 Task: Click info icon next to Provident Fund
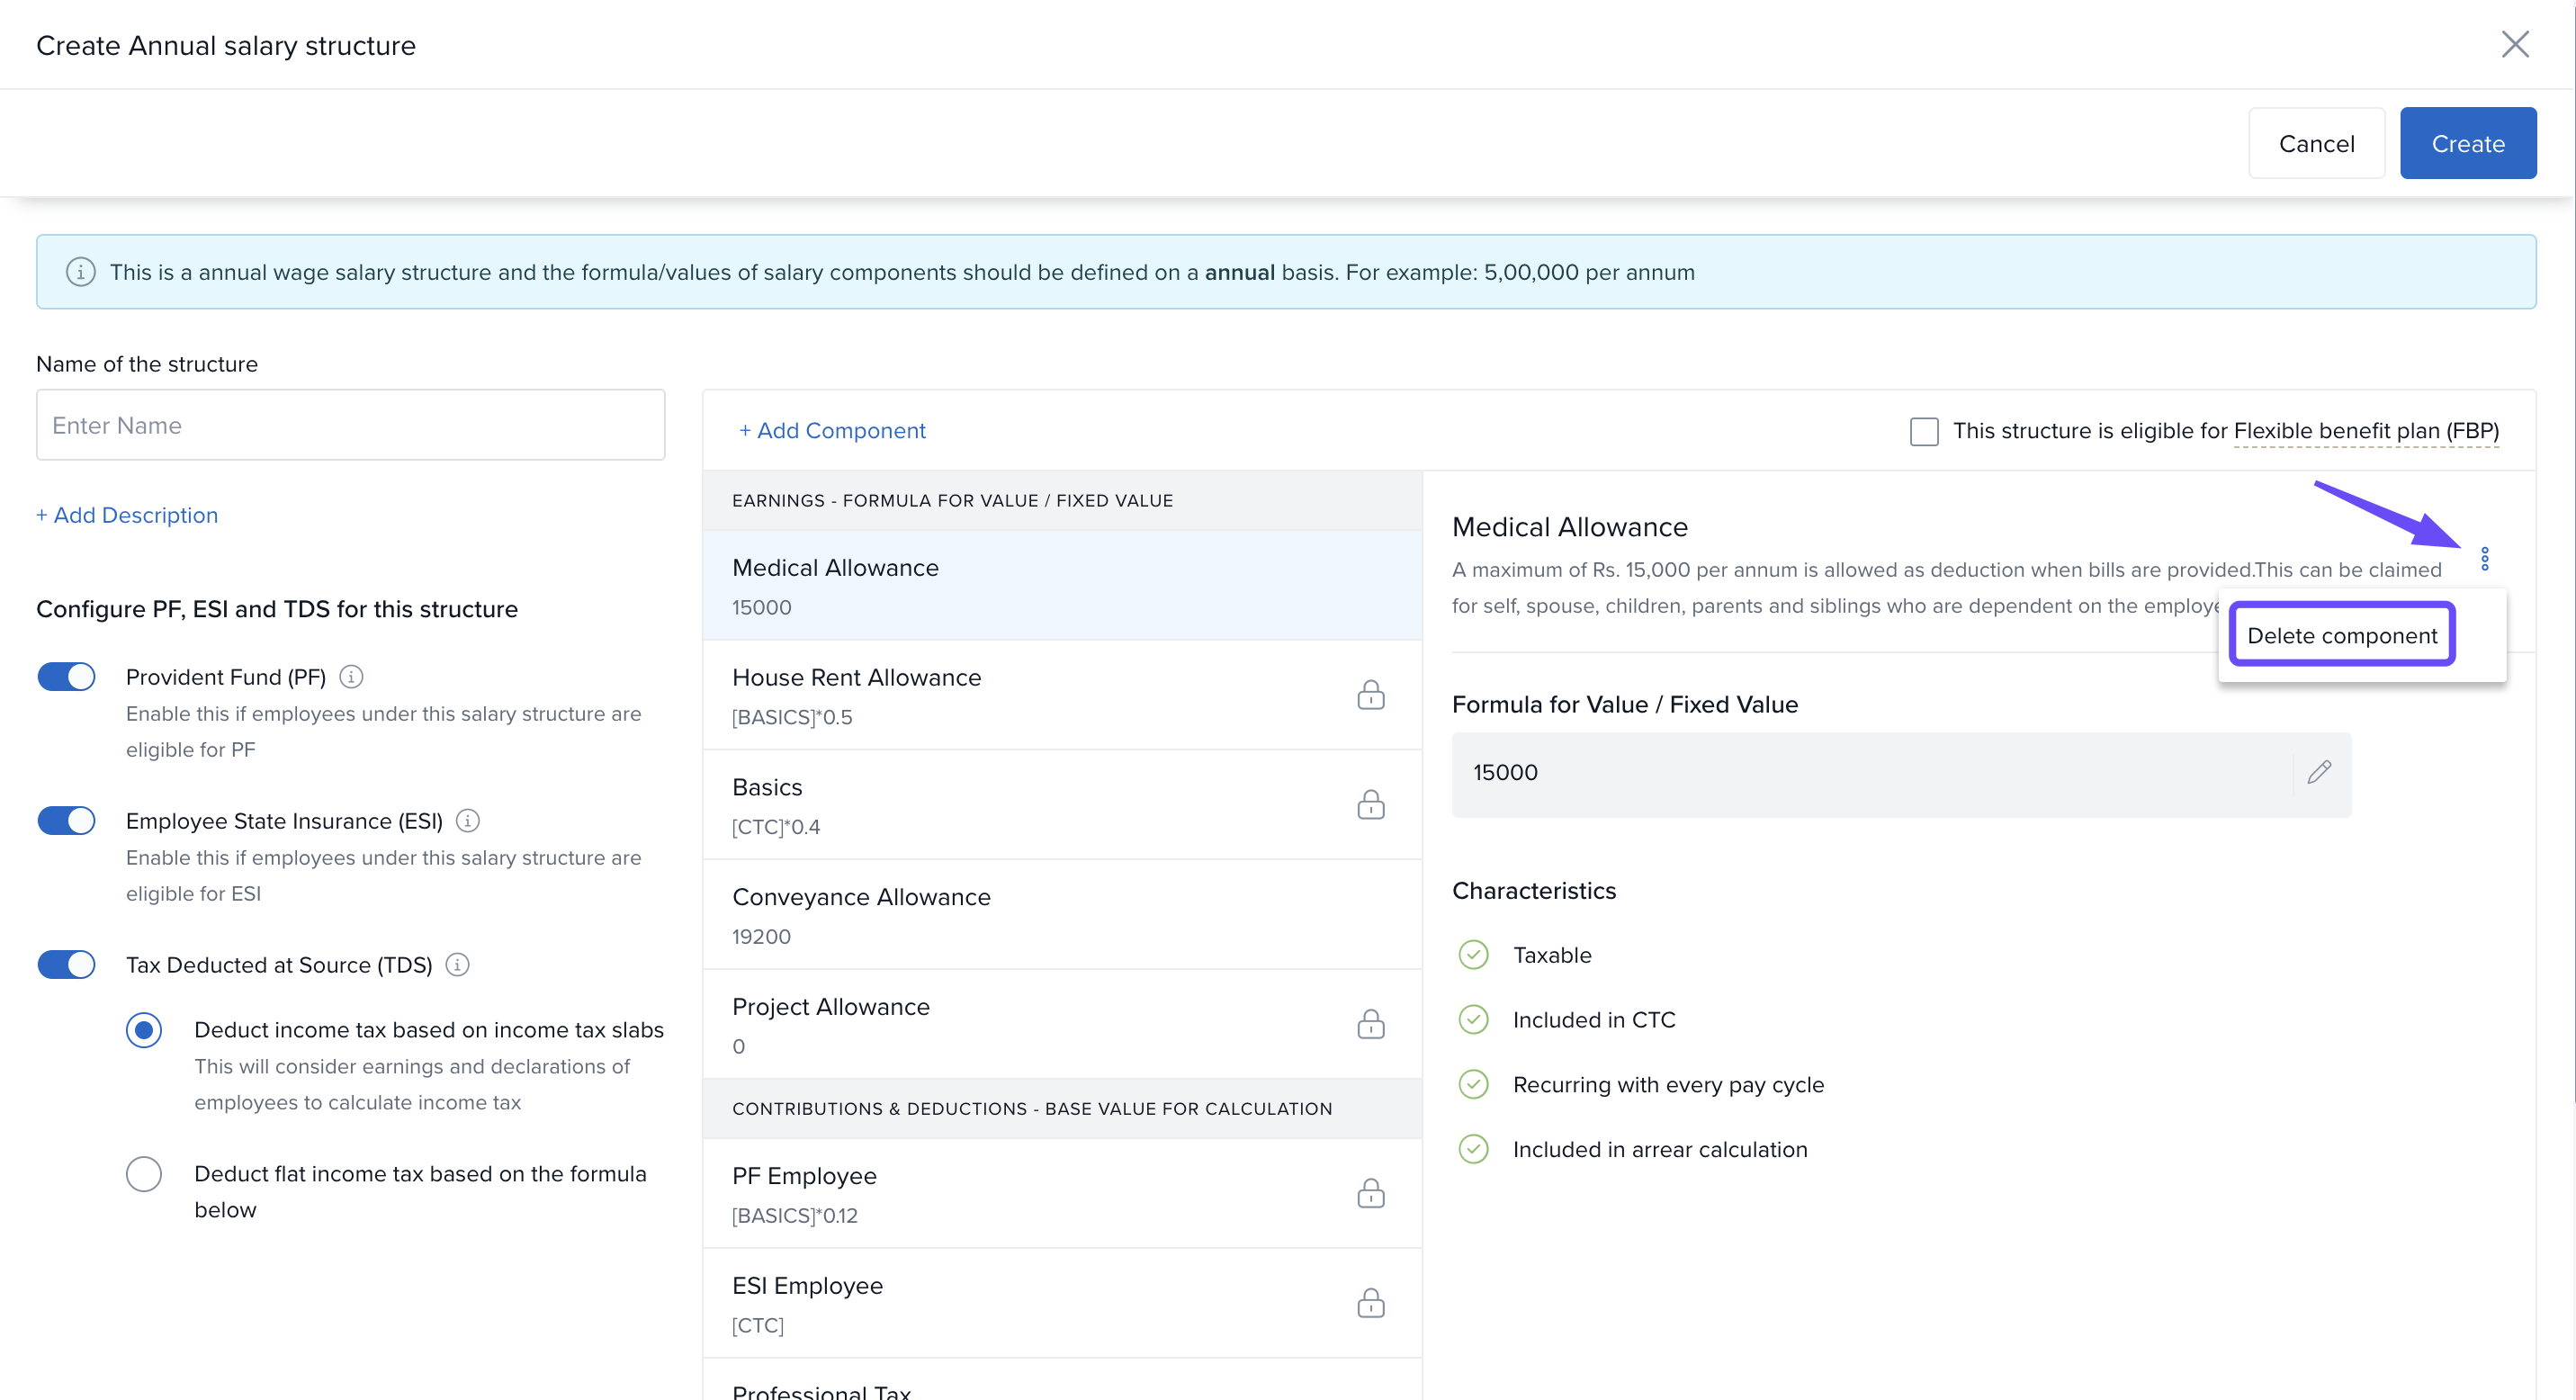click(x=351, y=677)
